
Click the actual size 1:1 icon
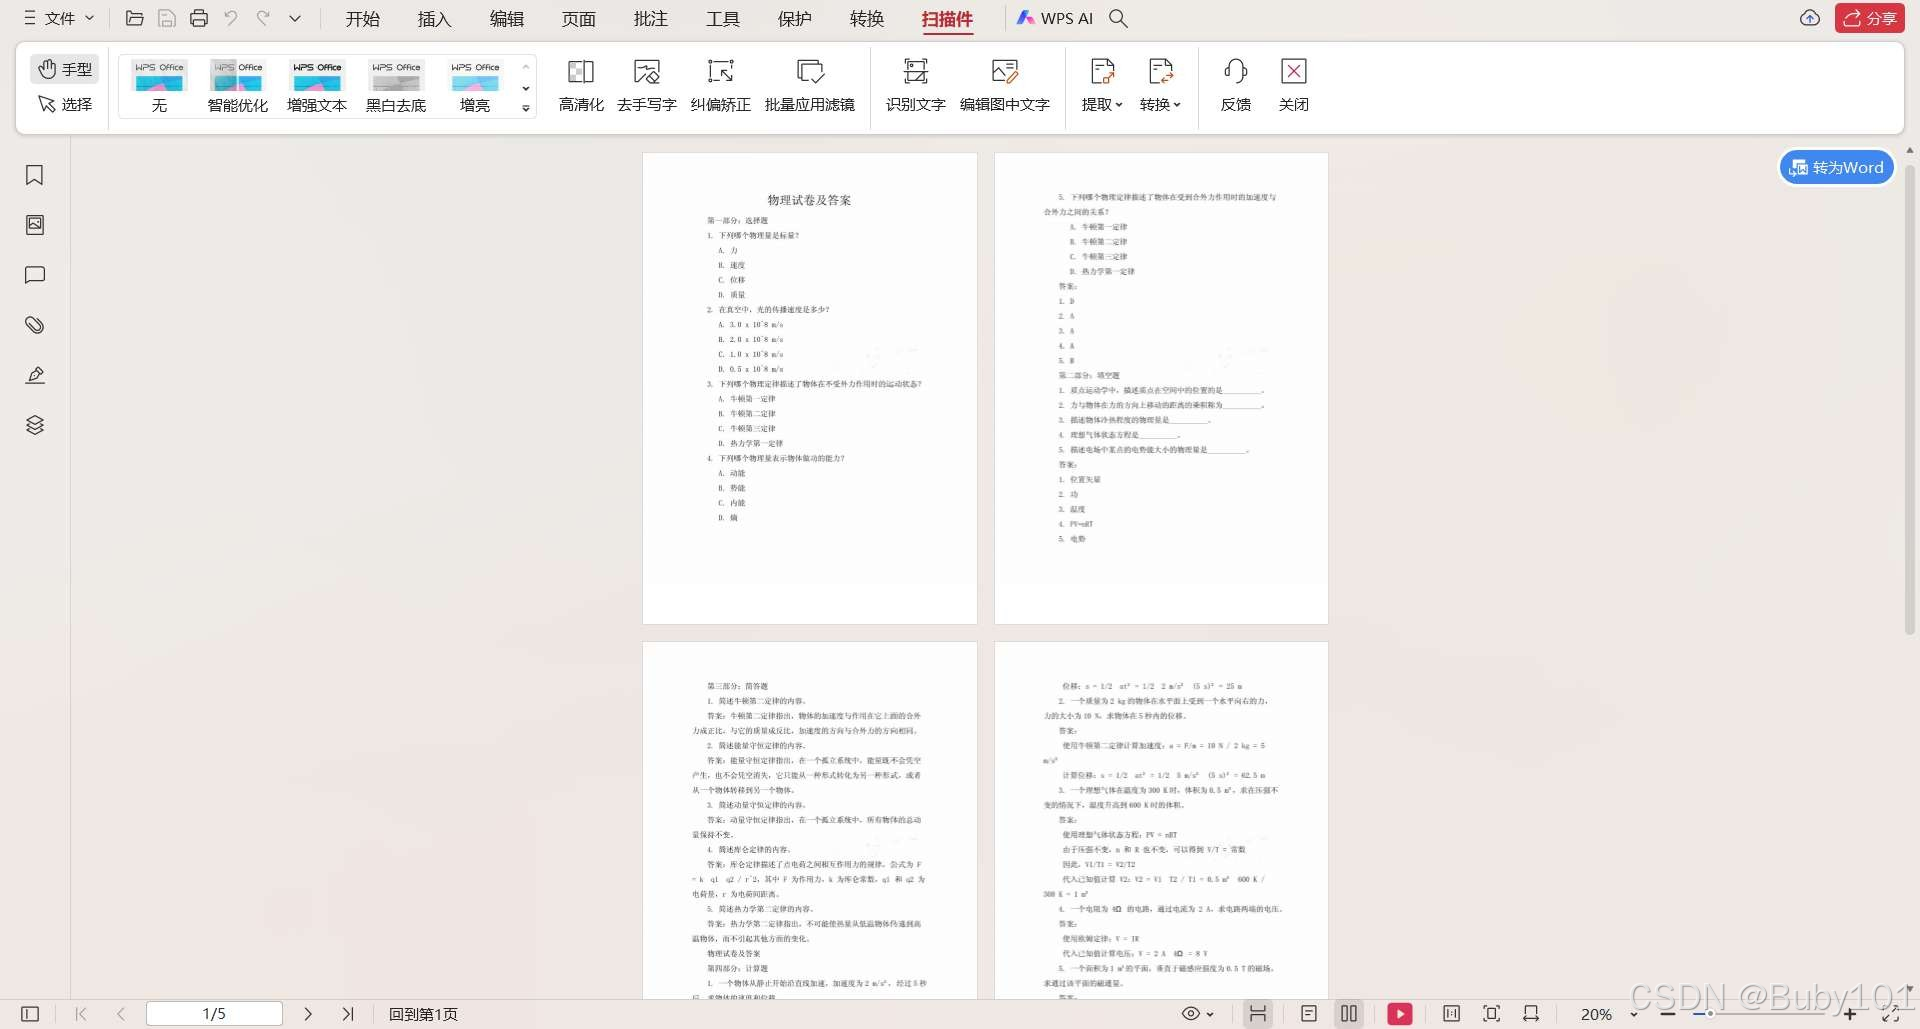click(x=1452, y=1014)
